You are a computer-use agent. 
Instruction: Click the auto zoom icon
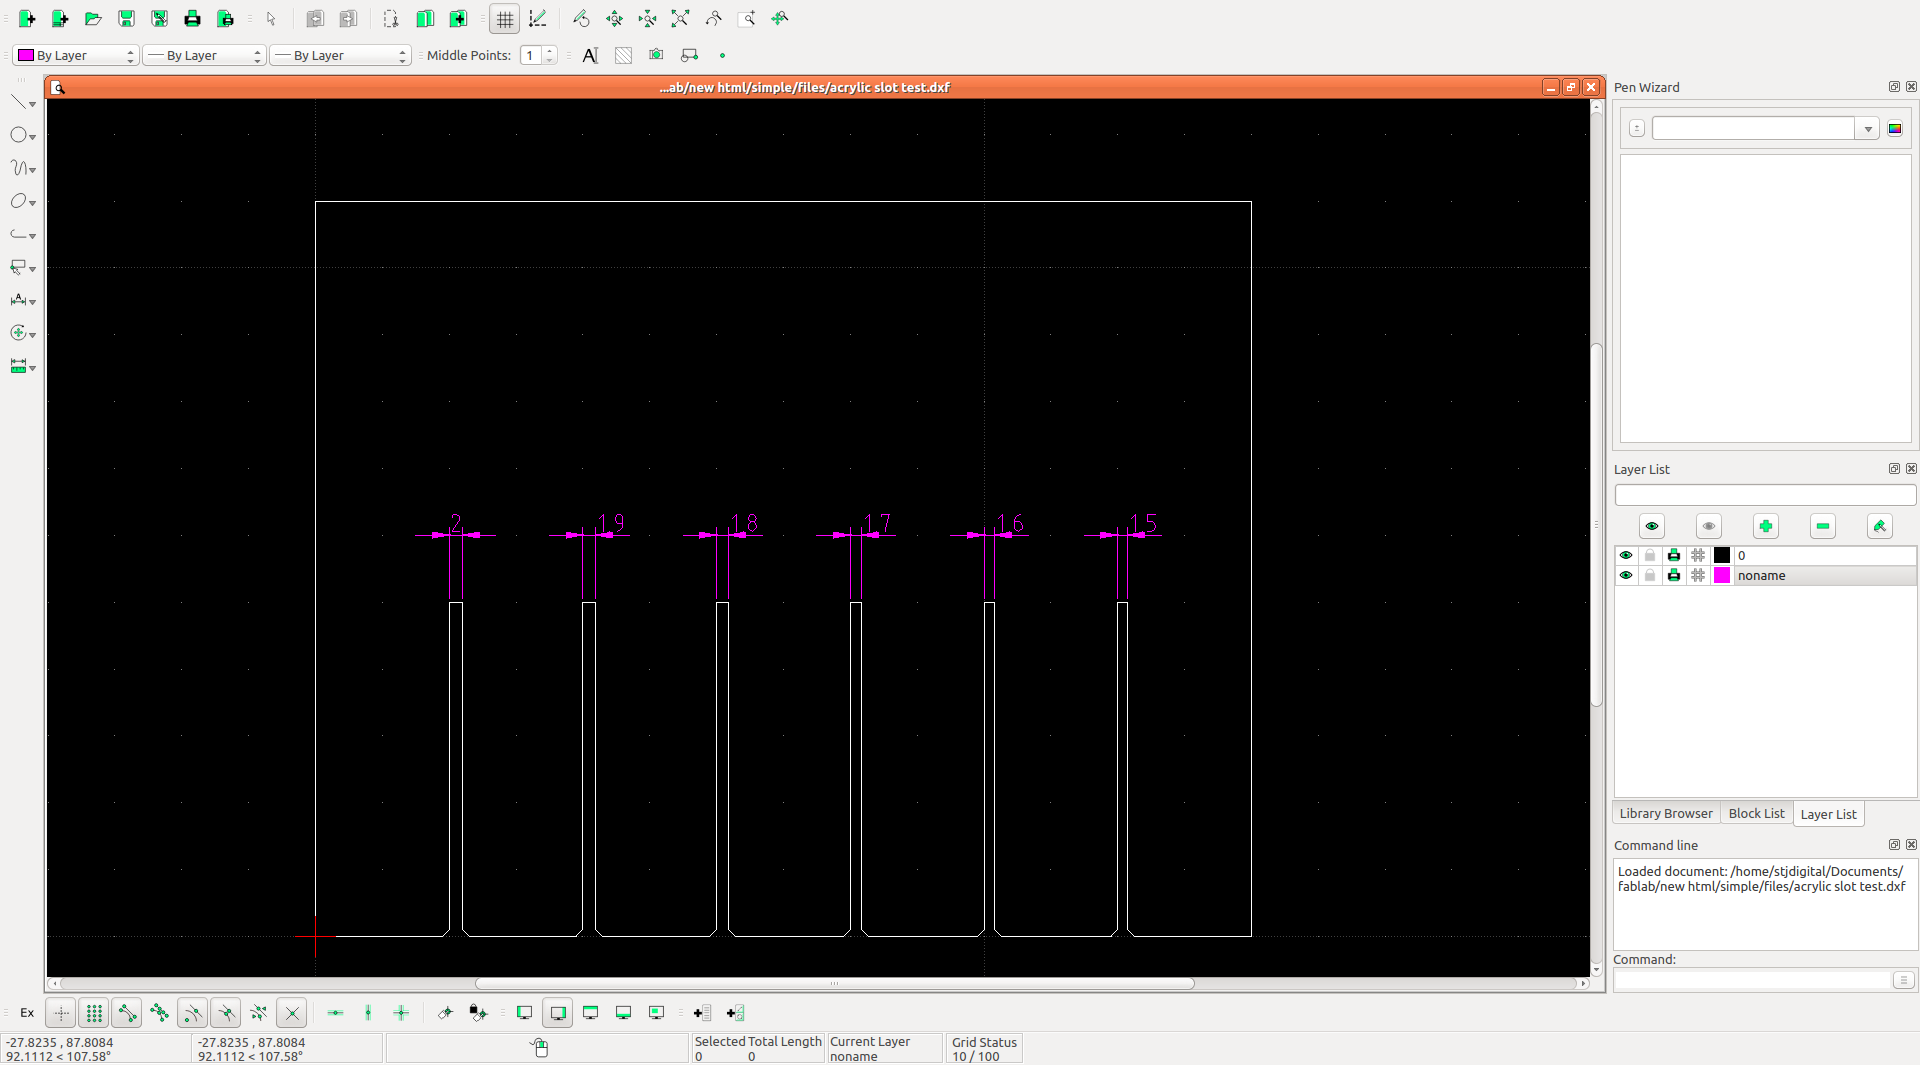click(680, 18)
